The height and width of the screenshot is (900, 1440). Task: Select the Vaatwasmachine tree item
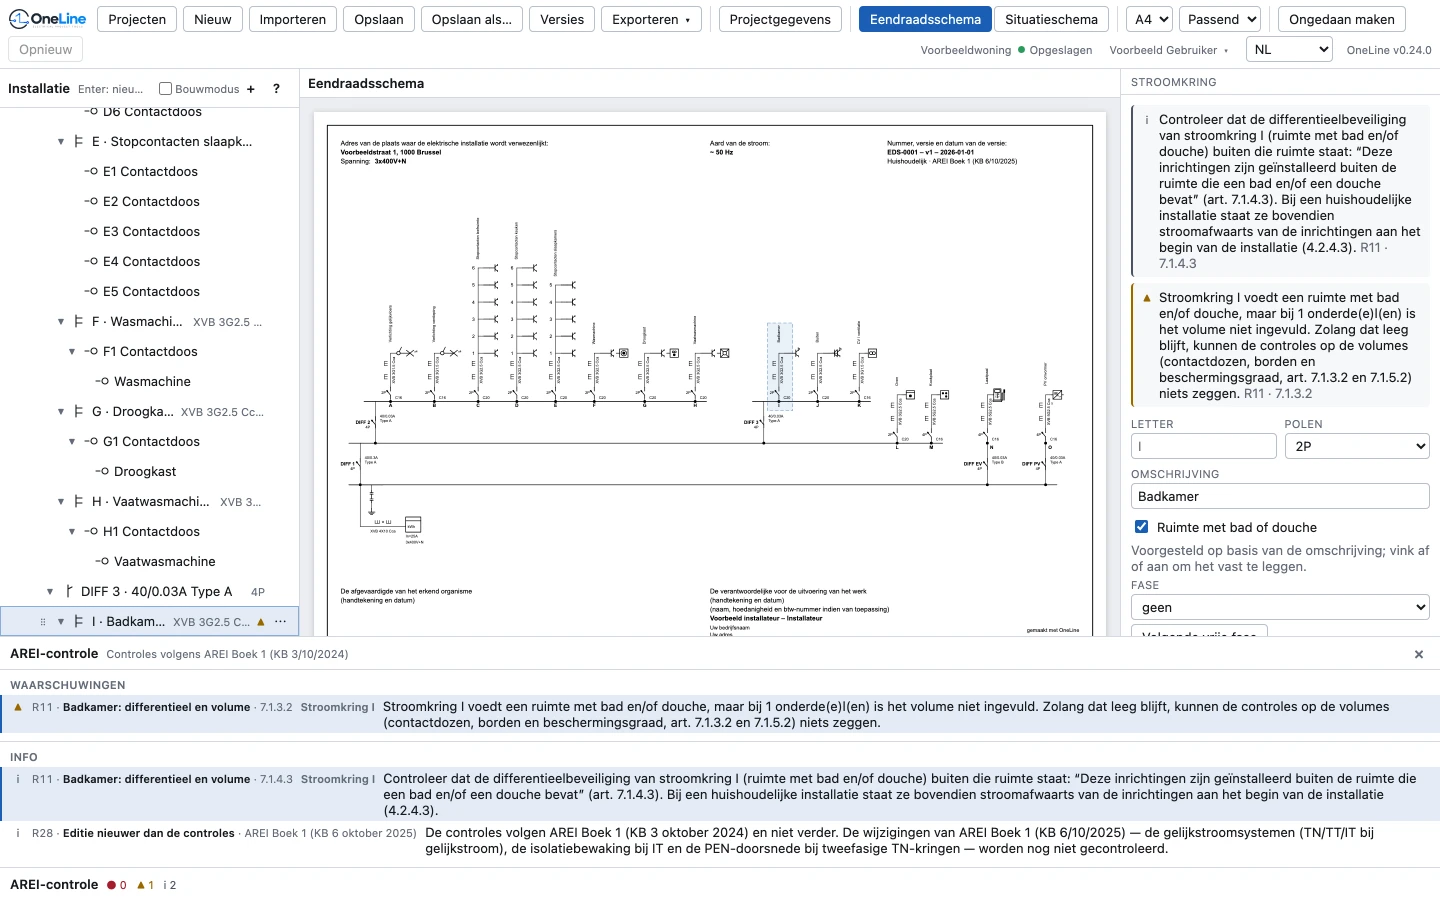(150, 562)
